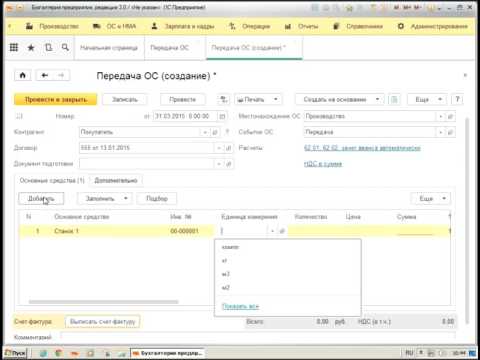Open the Документ подготовки card icon

229,164
